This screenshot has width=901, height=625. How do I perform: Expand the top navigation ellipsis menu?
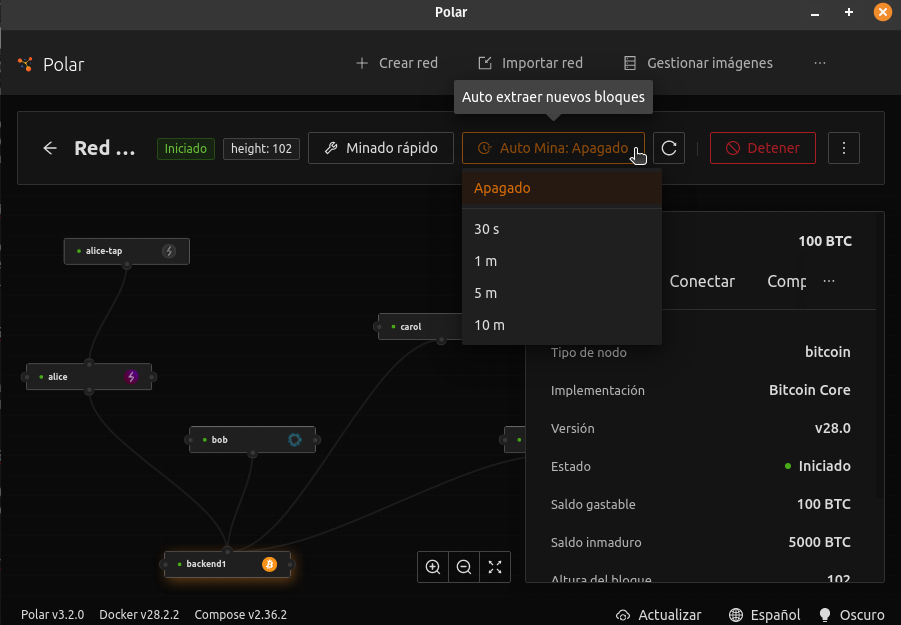click(x=820, y=63)
